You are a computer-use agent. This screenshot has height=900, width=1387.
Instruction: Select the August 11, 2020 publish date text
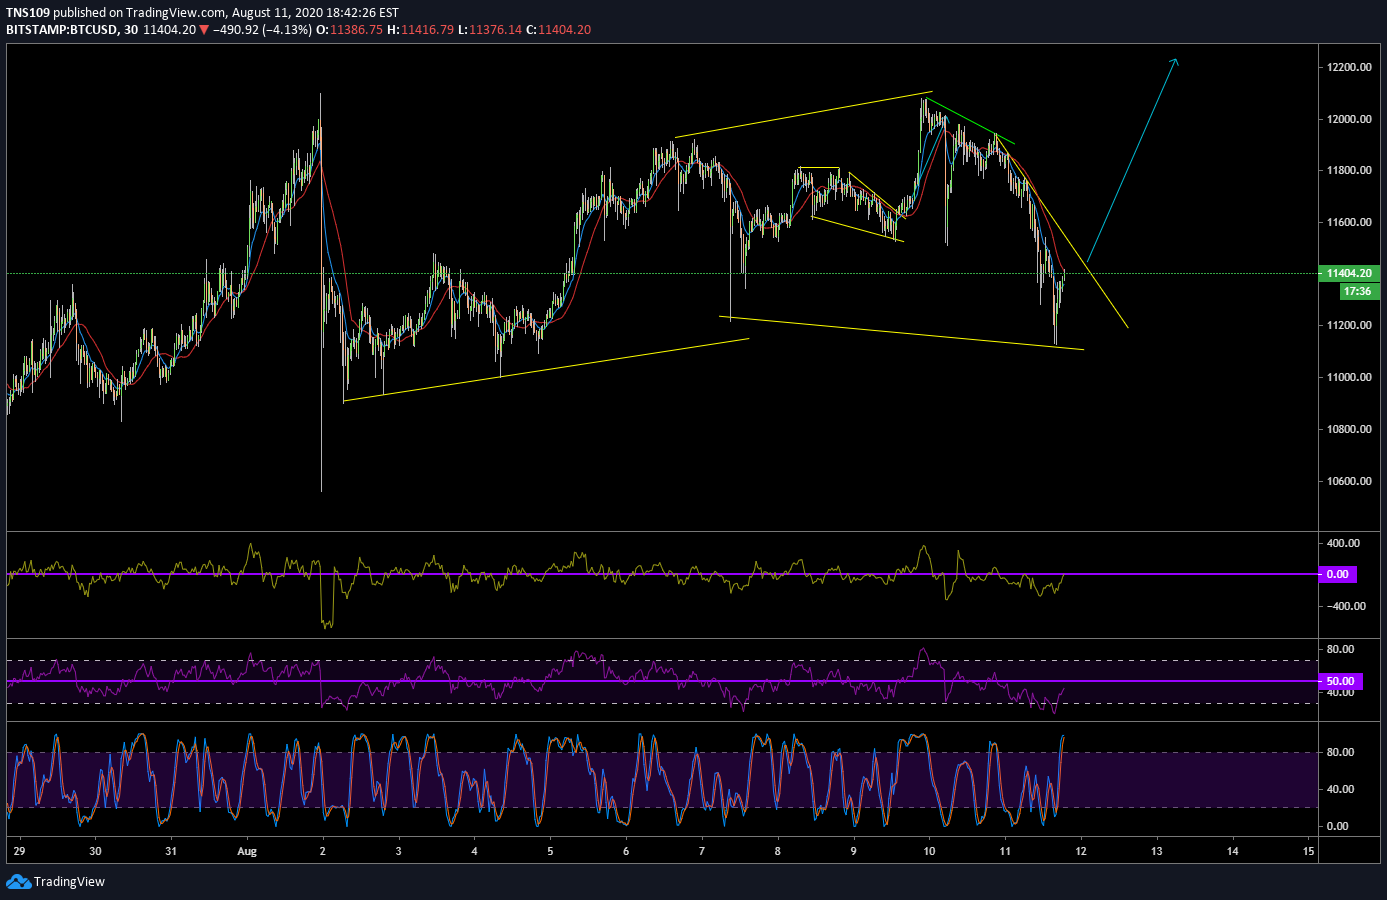277,13
